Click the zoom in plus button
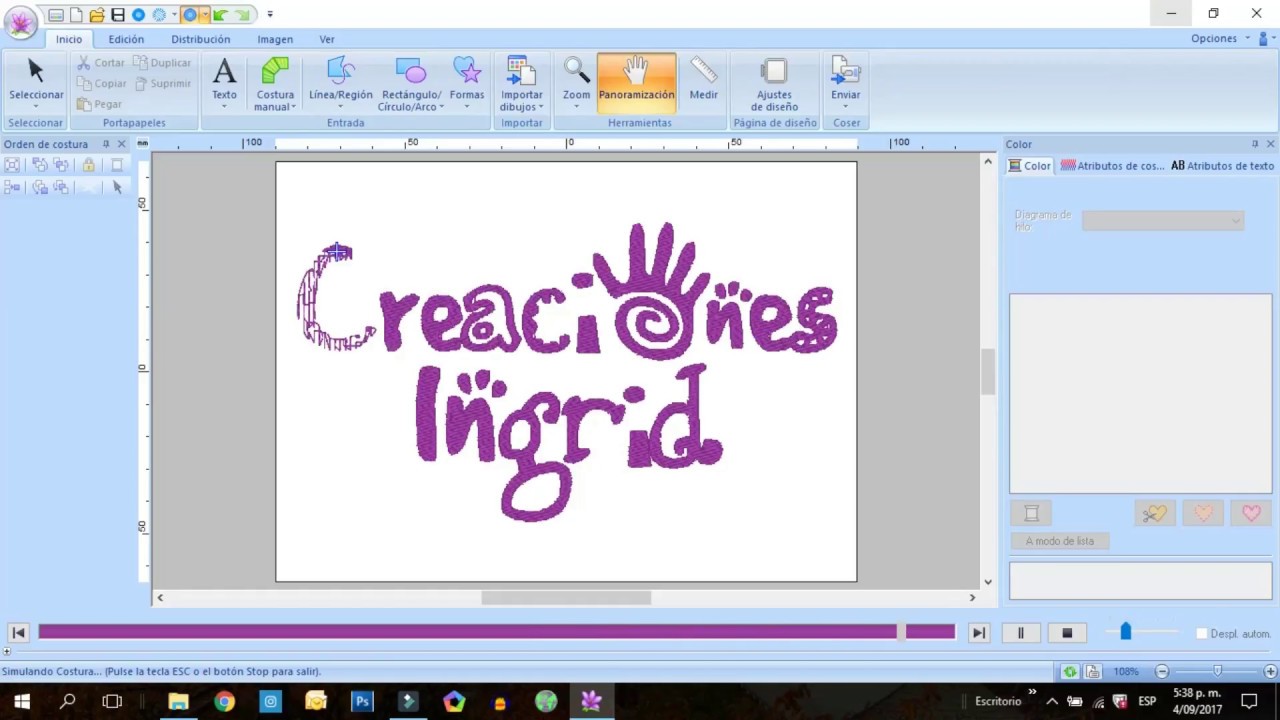Screen dimensions: 1280x720 1270,672
